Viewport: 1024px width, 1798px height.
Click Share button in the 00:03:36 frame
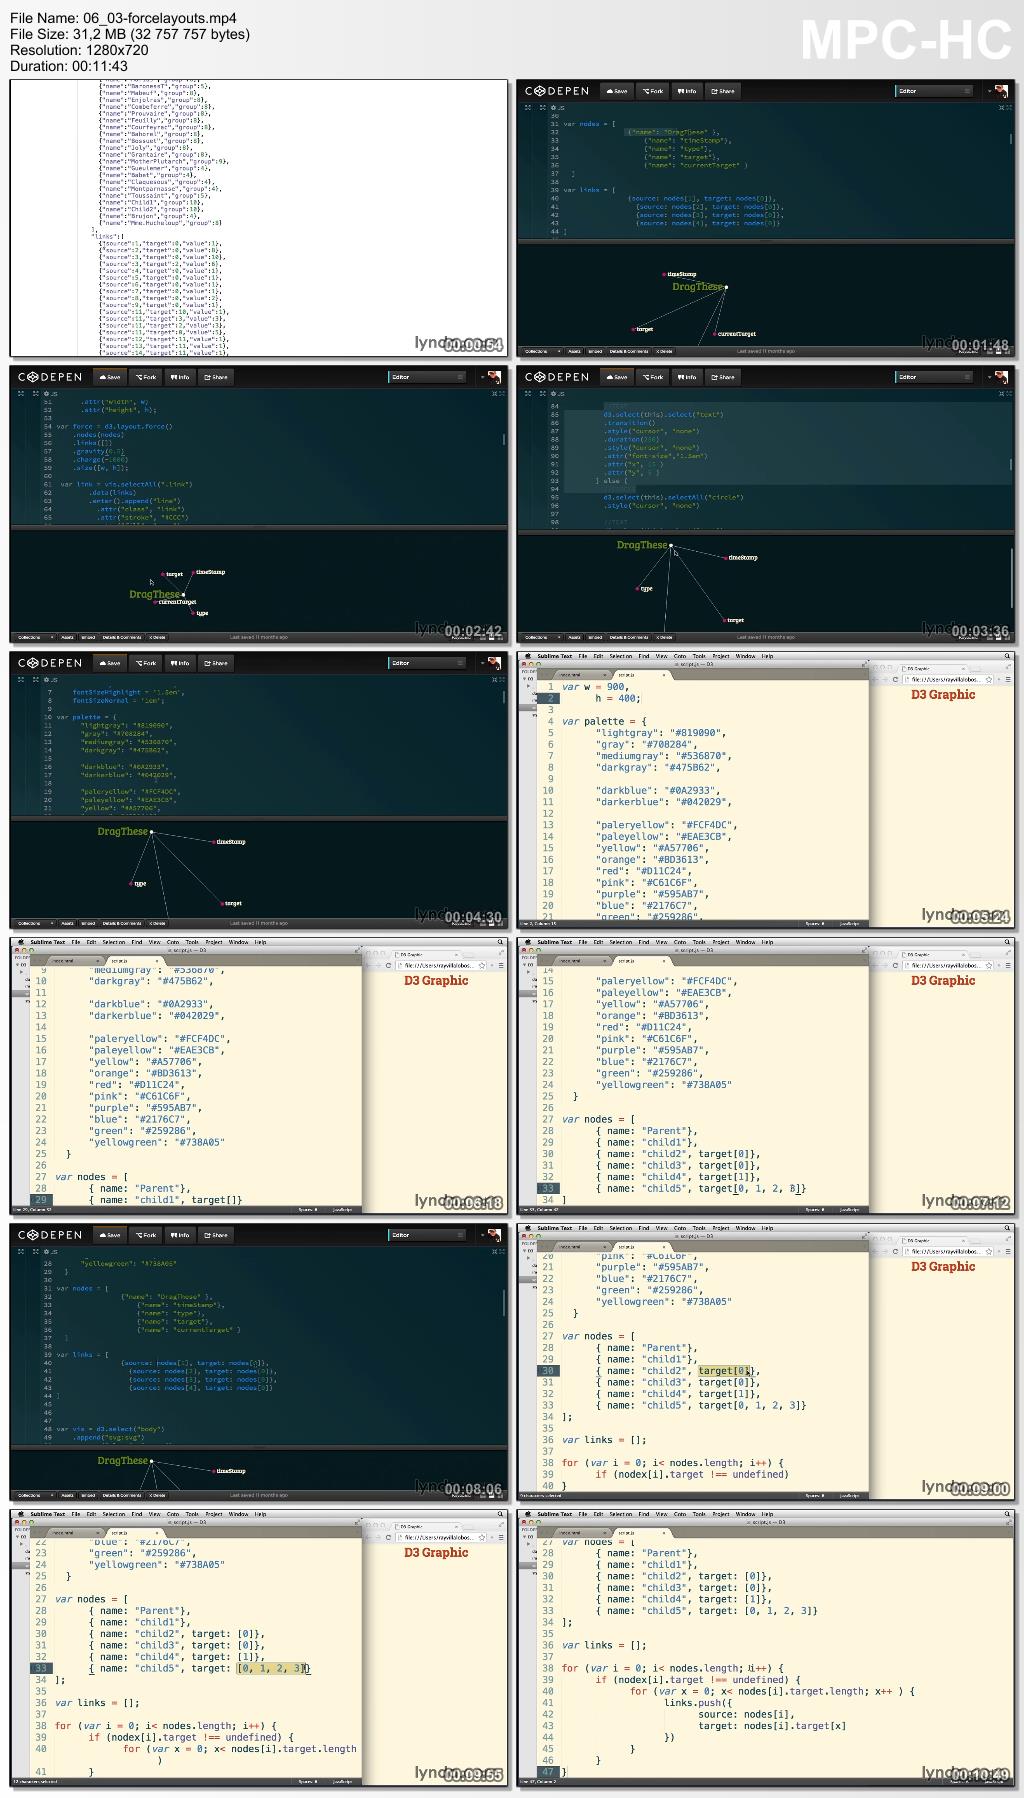click(x=722, y=377)
